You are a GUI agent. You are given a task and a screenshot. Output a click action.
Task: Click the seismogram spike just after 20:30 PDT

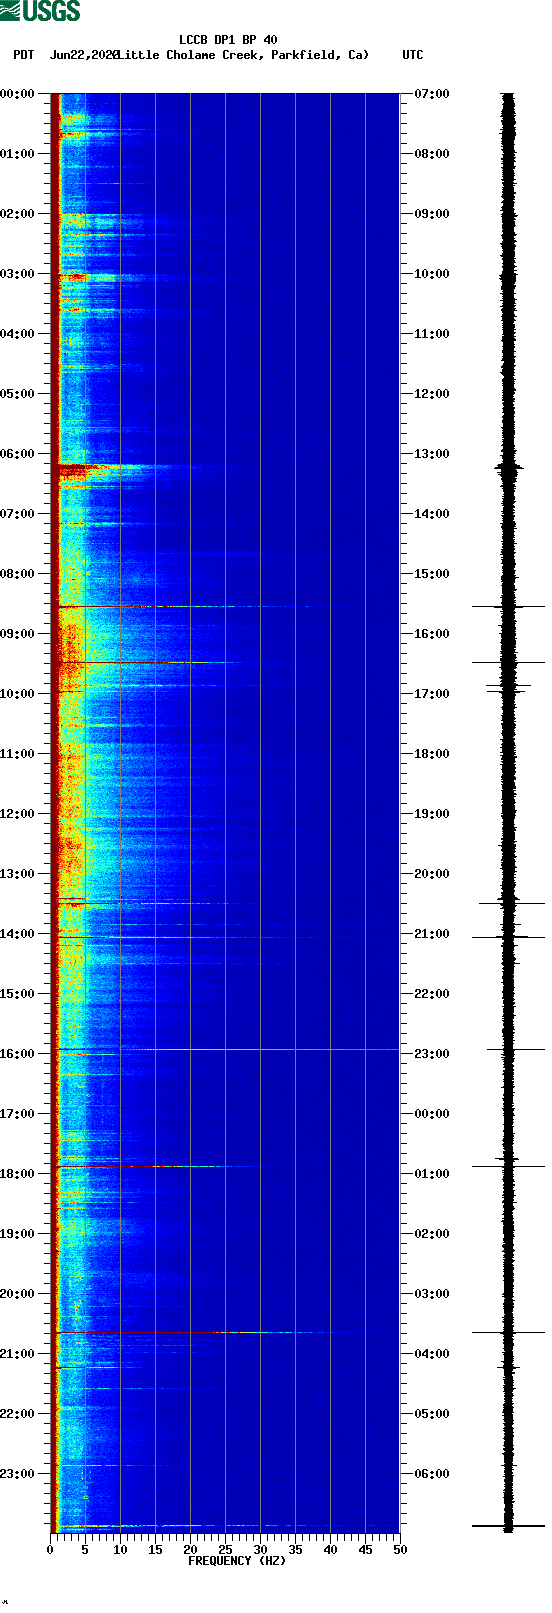point(508,1332)
